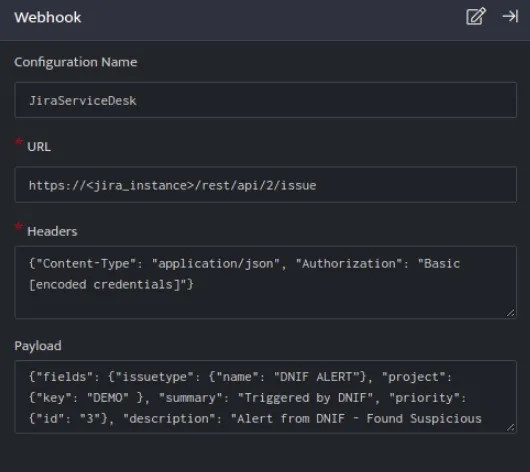Click the red asterisk beside URL
530x472 pixels.
[x=19, y=141]
